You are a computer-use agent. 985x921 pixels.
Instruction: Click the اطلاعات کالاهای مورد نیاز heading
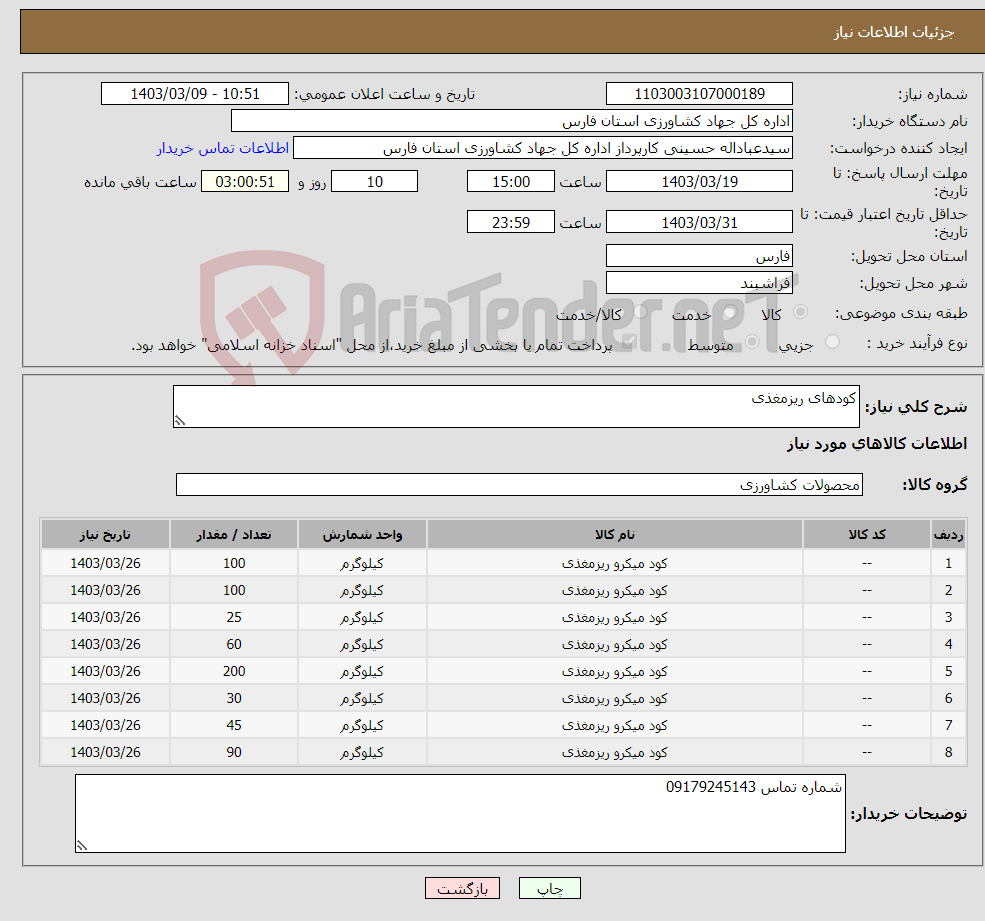click(876, 444)
